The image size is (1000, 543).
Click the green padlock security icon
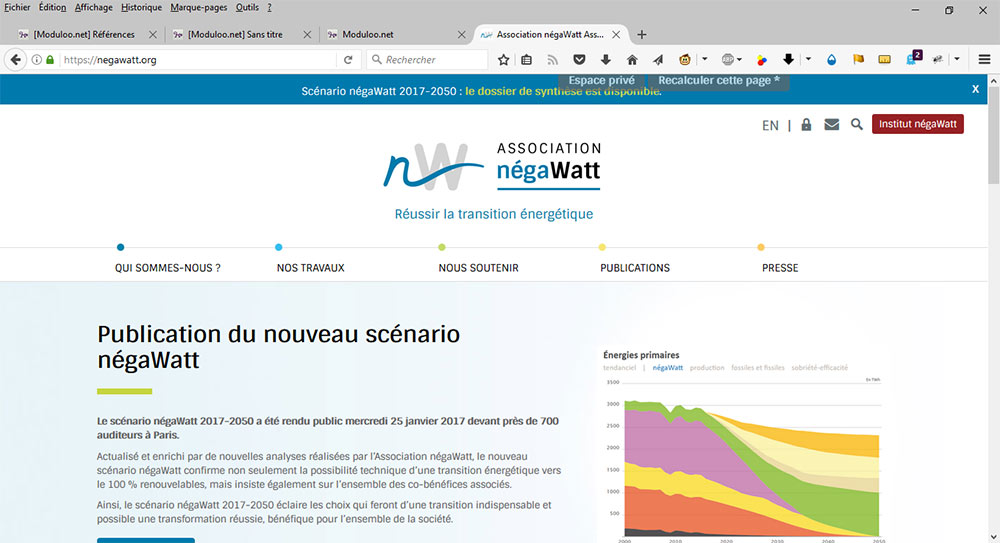[50, 59]
